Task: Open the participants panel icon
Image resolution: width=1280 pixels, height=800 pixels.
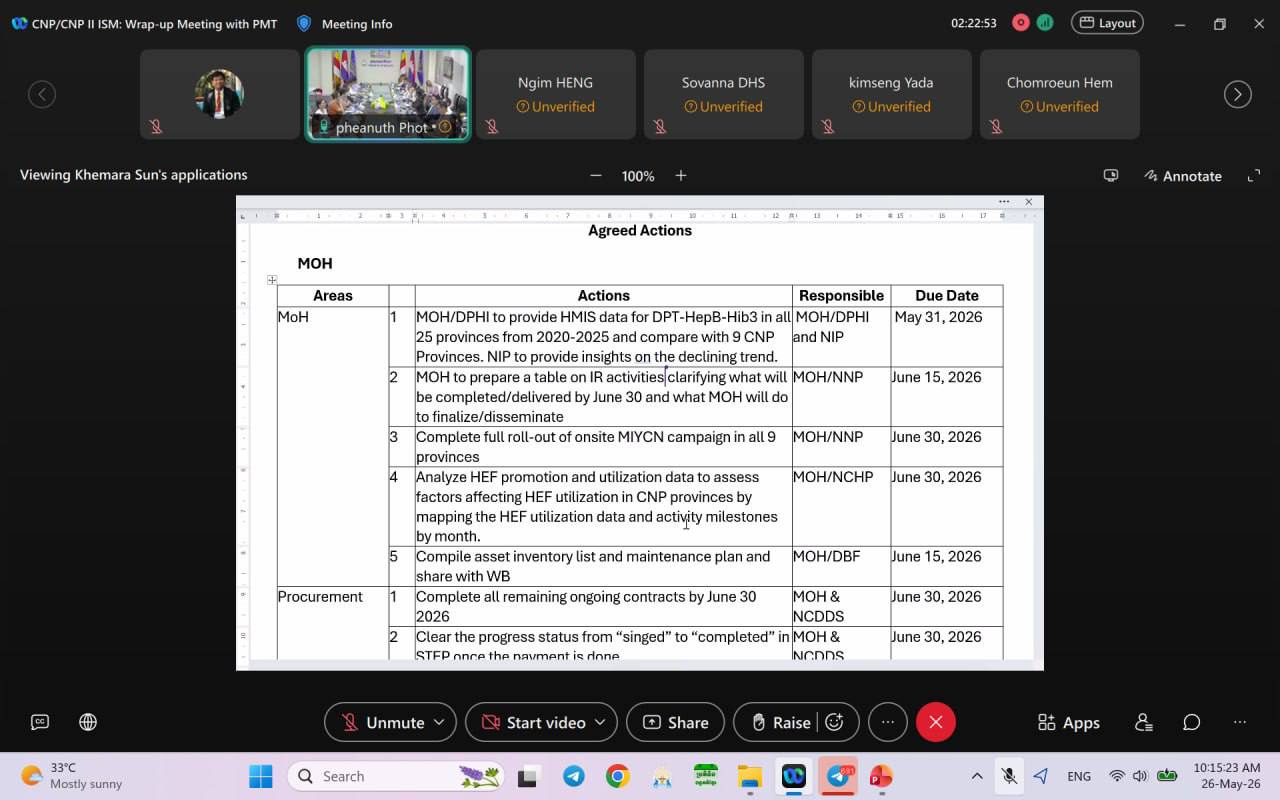Action: (1143, 722)
